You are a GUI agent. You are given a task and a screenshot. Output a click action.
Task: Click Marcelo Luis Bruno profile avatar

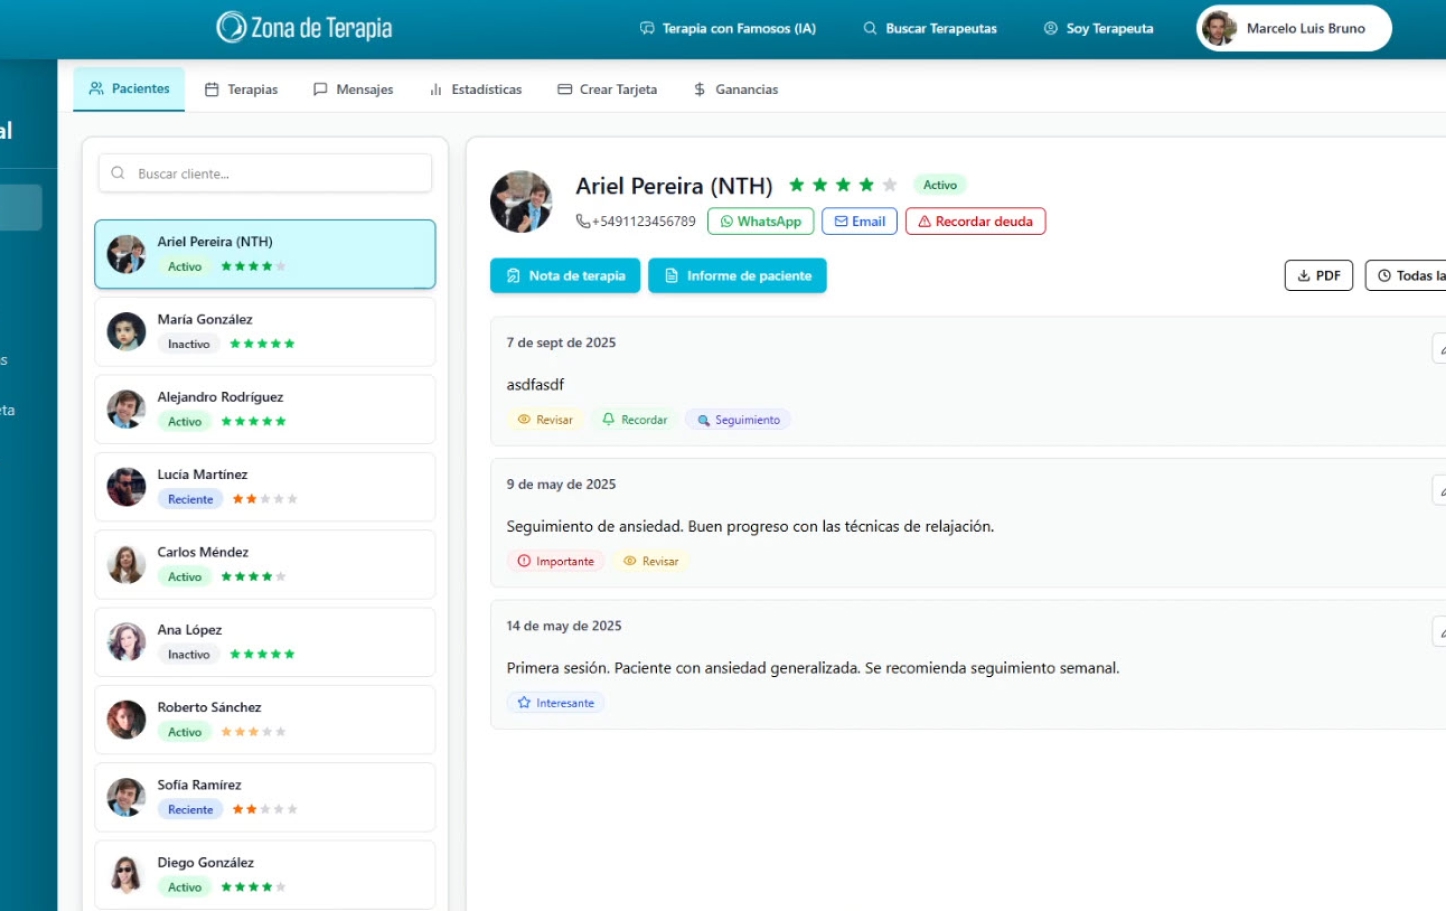1219,28
